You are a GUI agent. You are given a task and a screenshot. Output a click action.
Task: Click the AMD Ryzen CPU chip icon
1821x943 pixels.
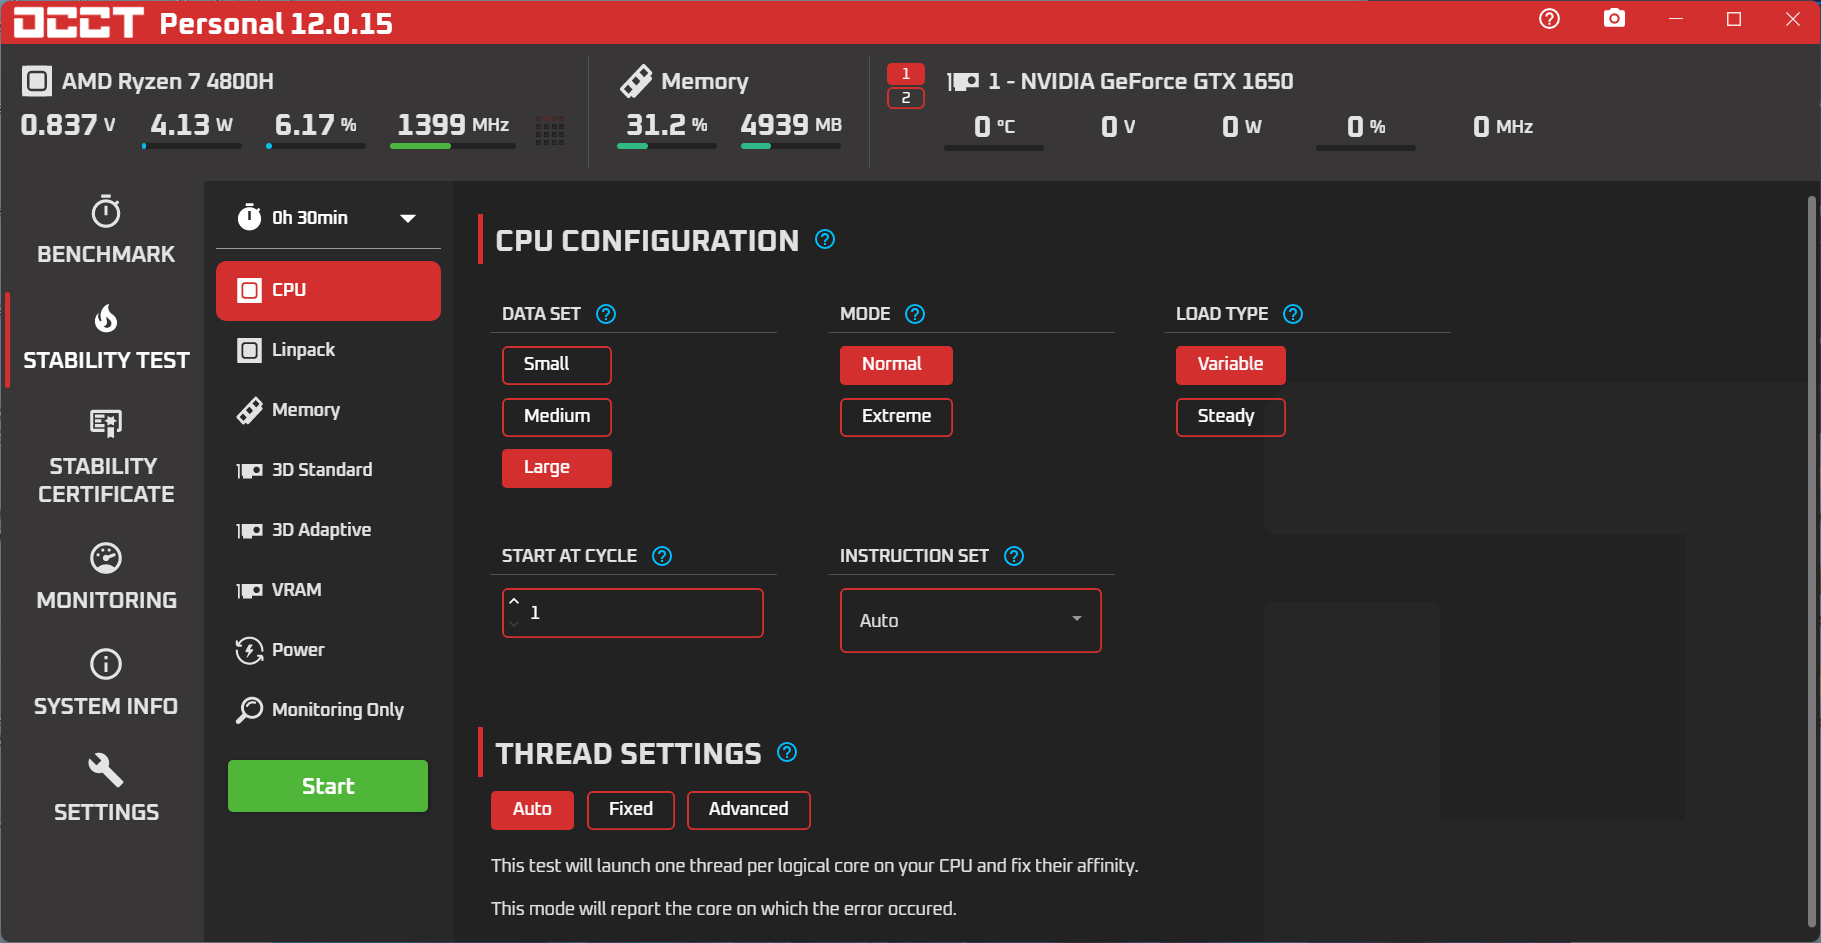37,81
